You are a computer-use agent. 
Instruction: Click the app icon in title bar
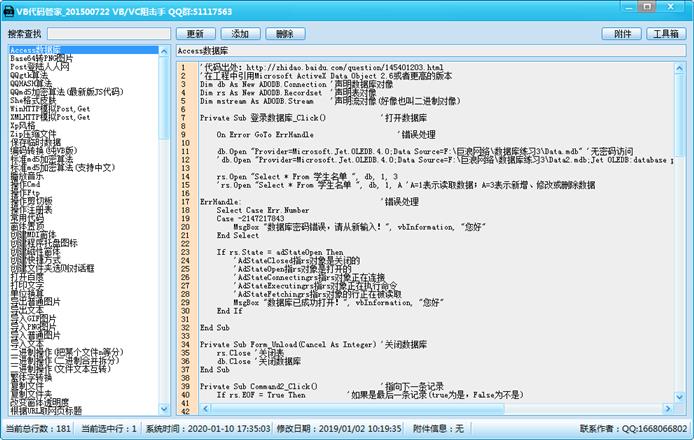click(x=9, y=11)
